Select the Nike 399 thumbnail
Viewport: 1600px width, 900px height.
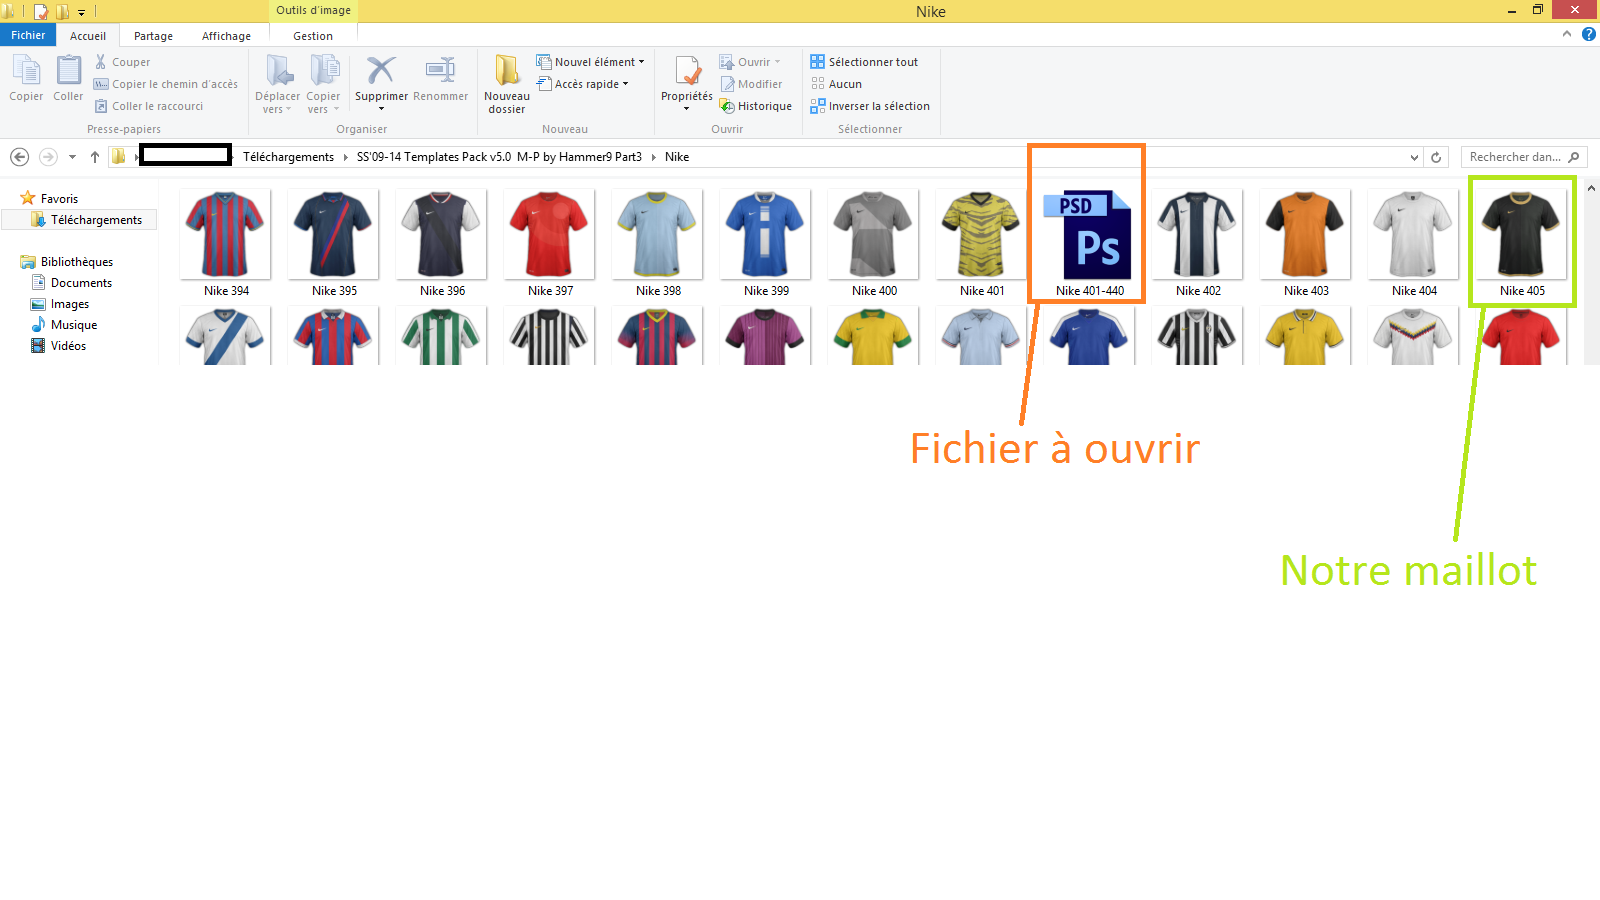coord(766,244)
